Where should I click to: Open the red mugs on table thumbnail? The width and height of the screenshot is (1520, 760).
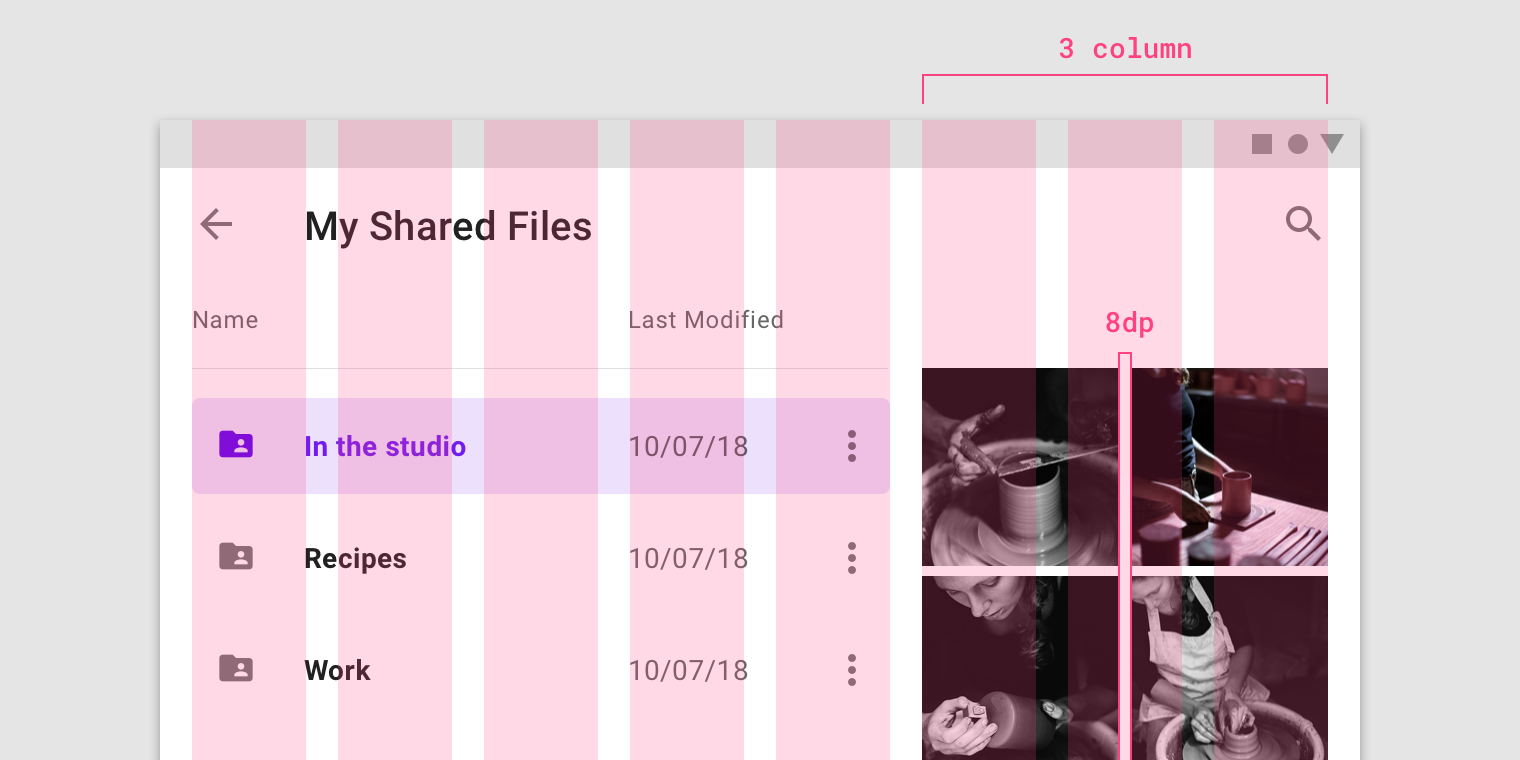point(1230,467)
